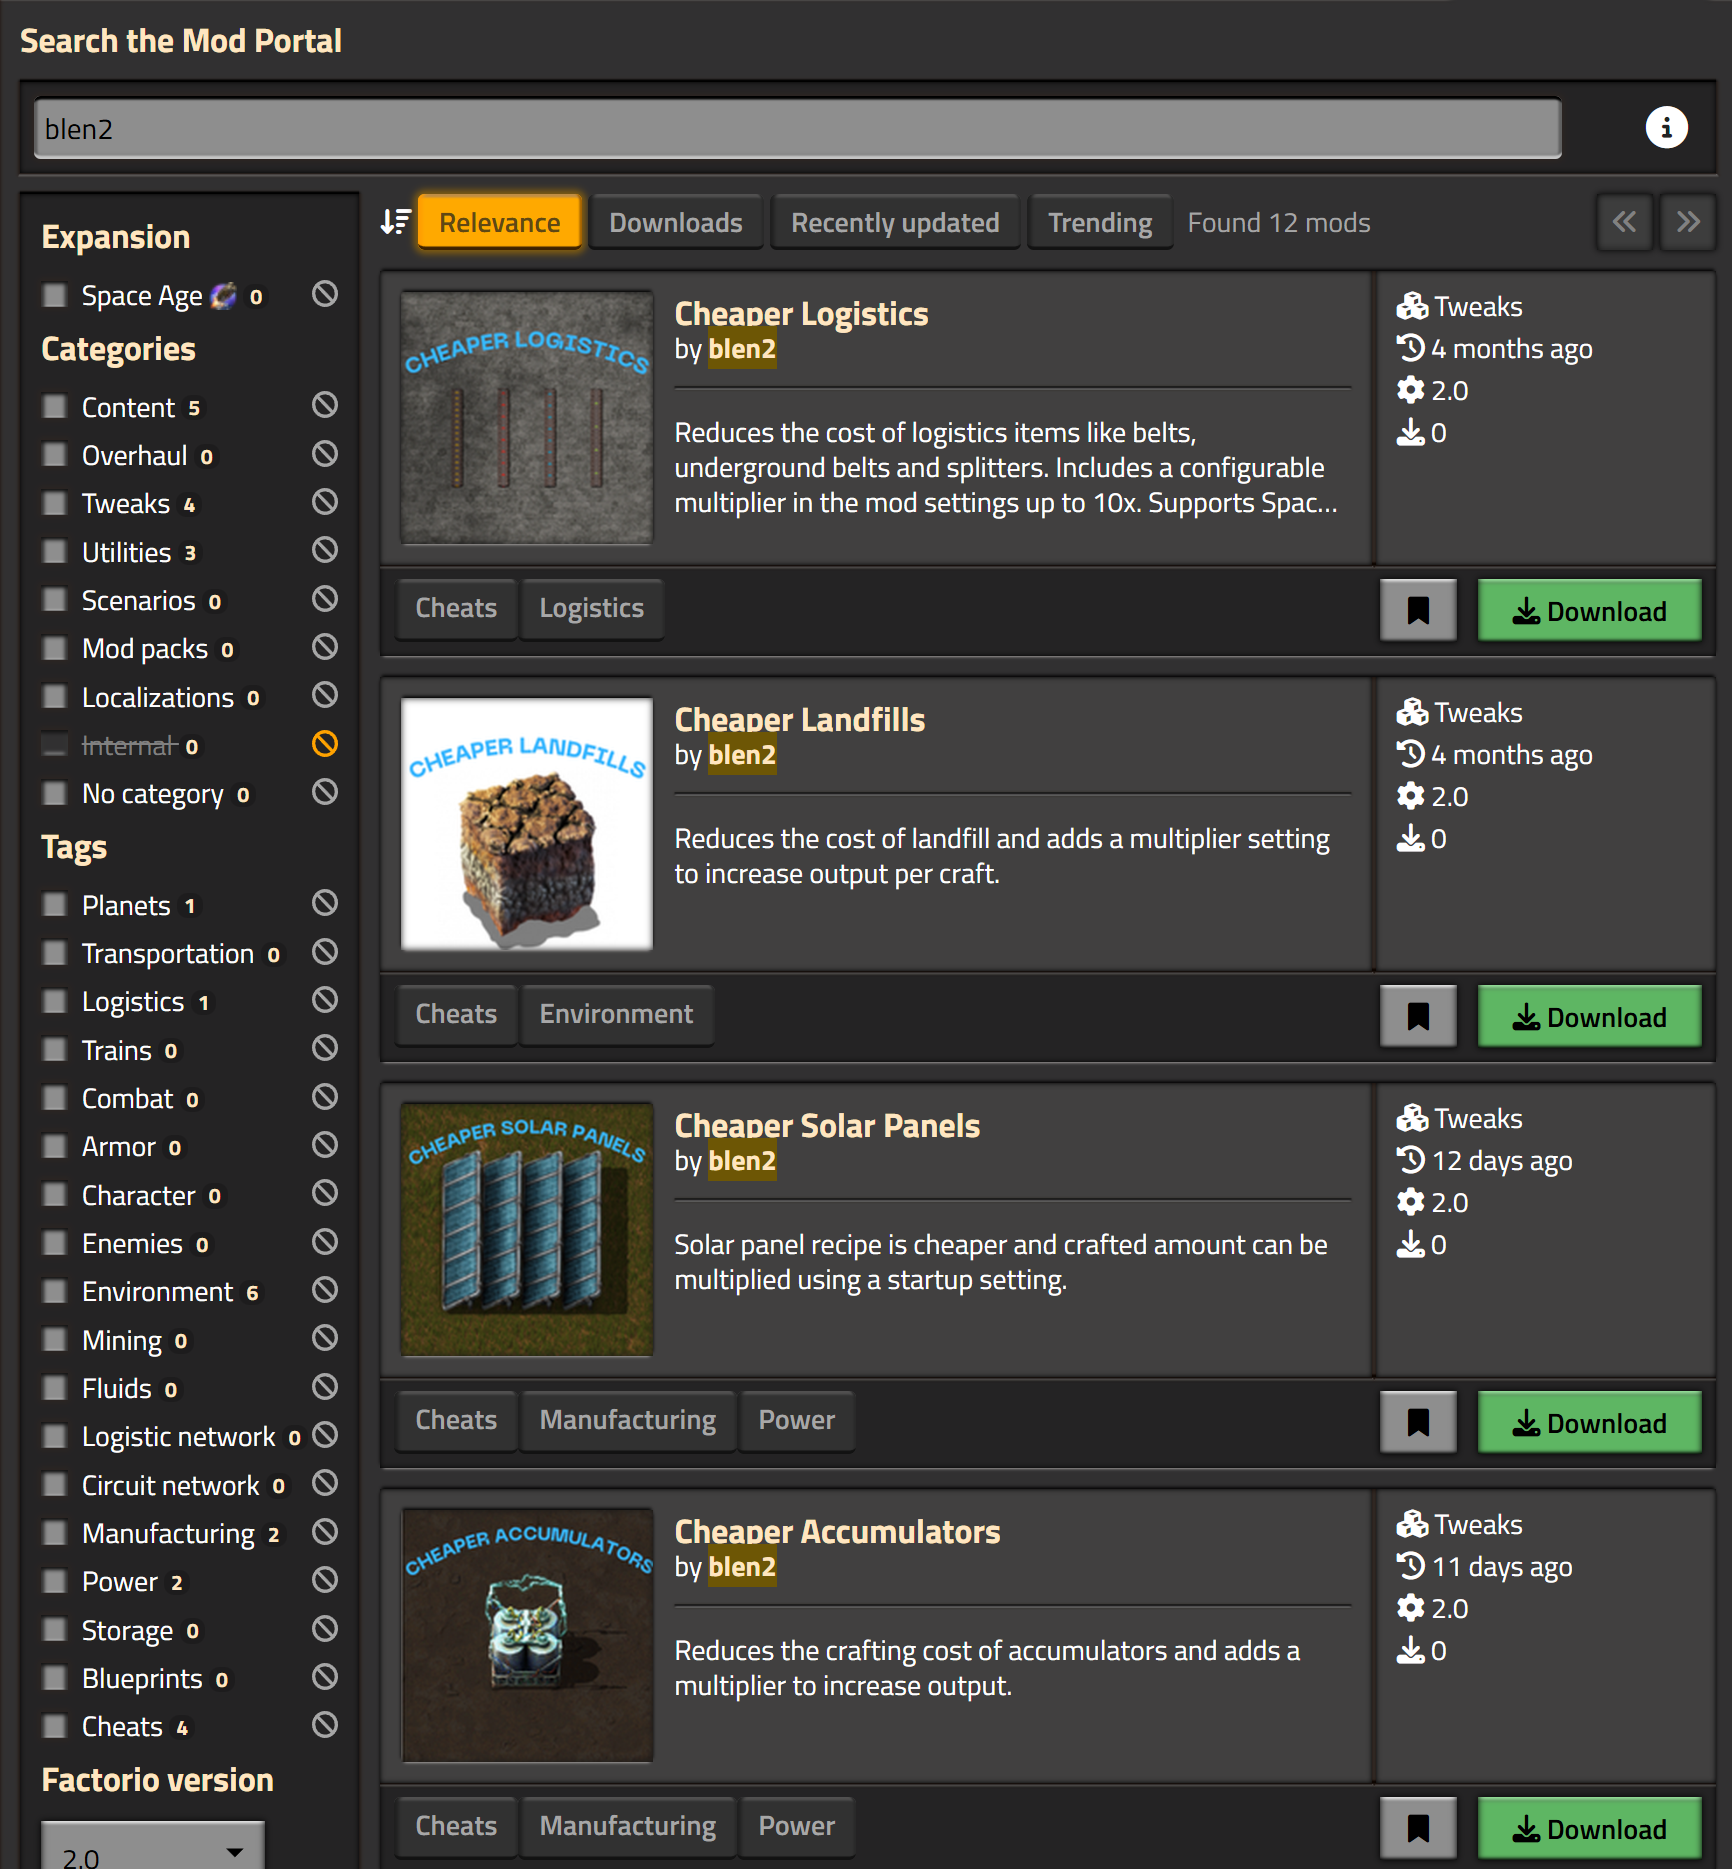Click the exclude icon beside Internal category

325,744
